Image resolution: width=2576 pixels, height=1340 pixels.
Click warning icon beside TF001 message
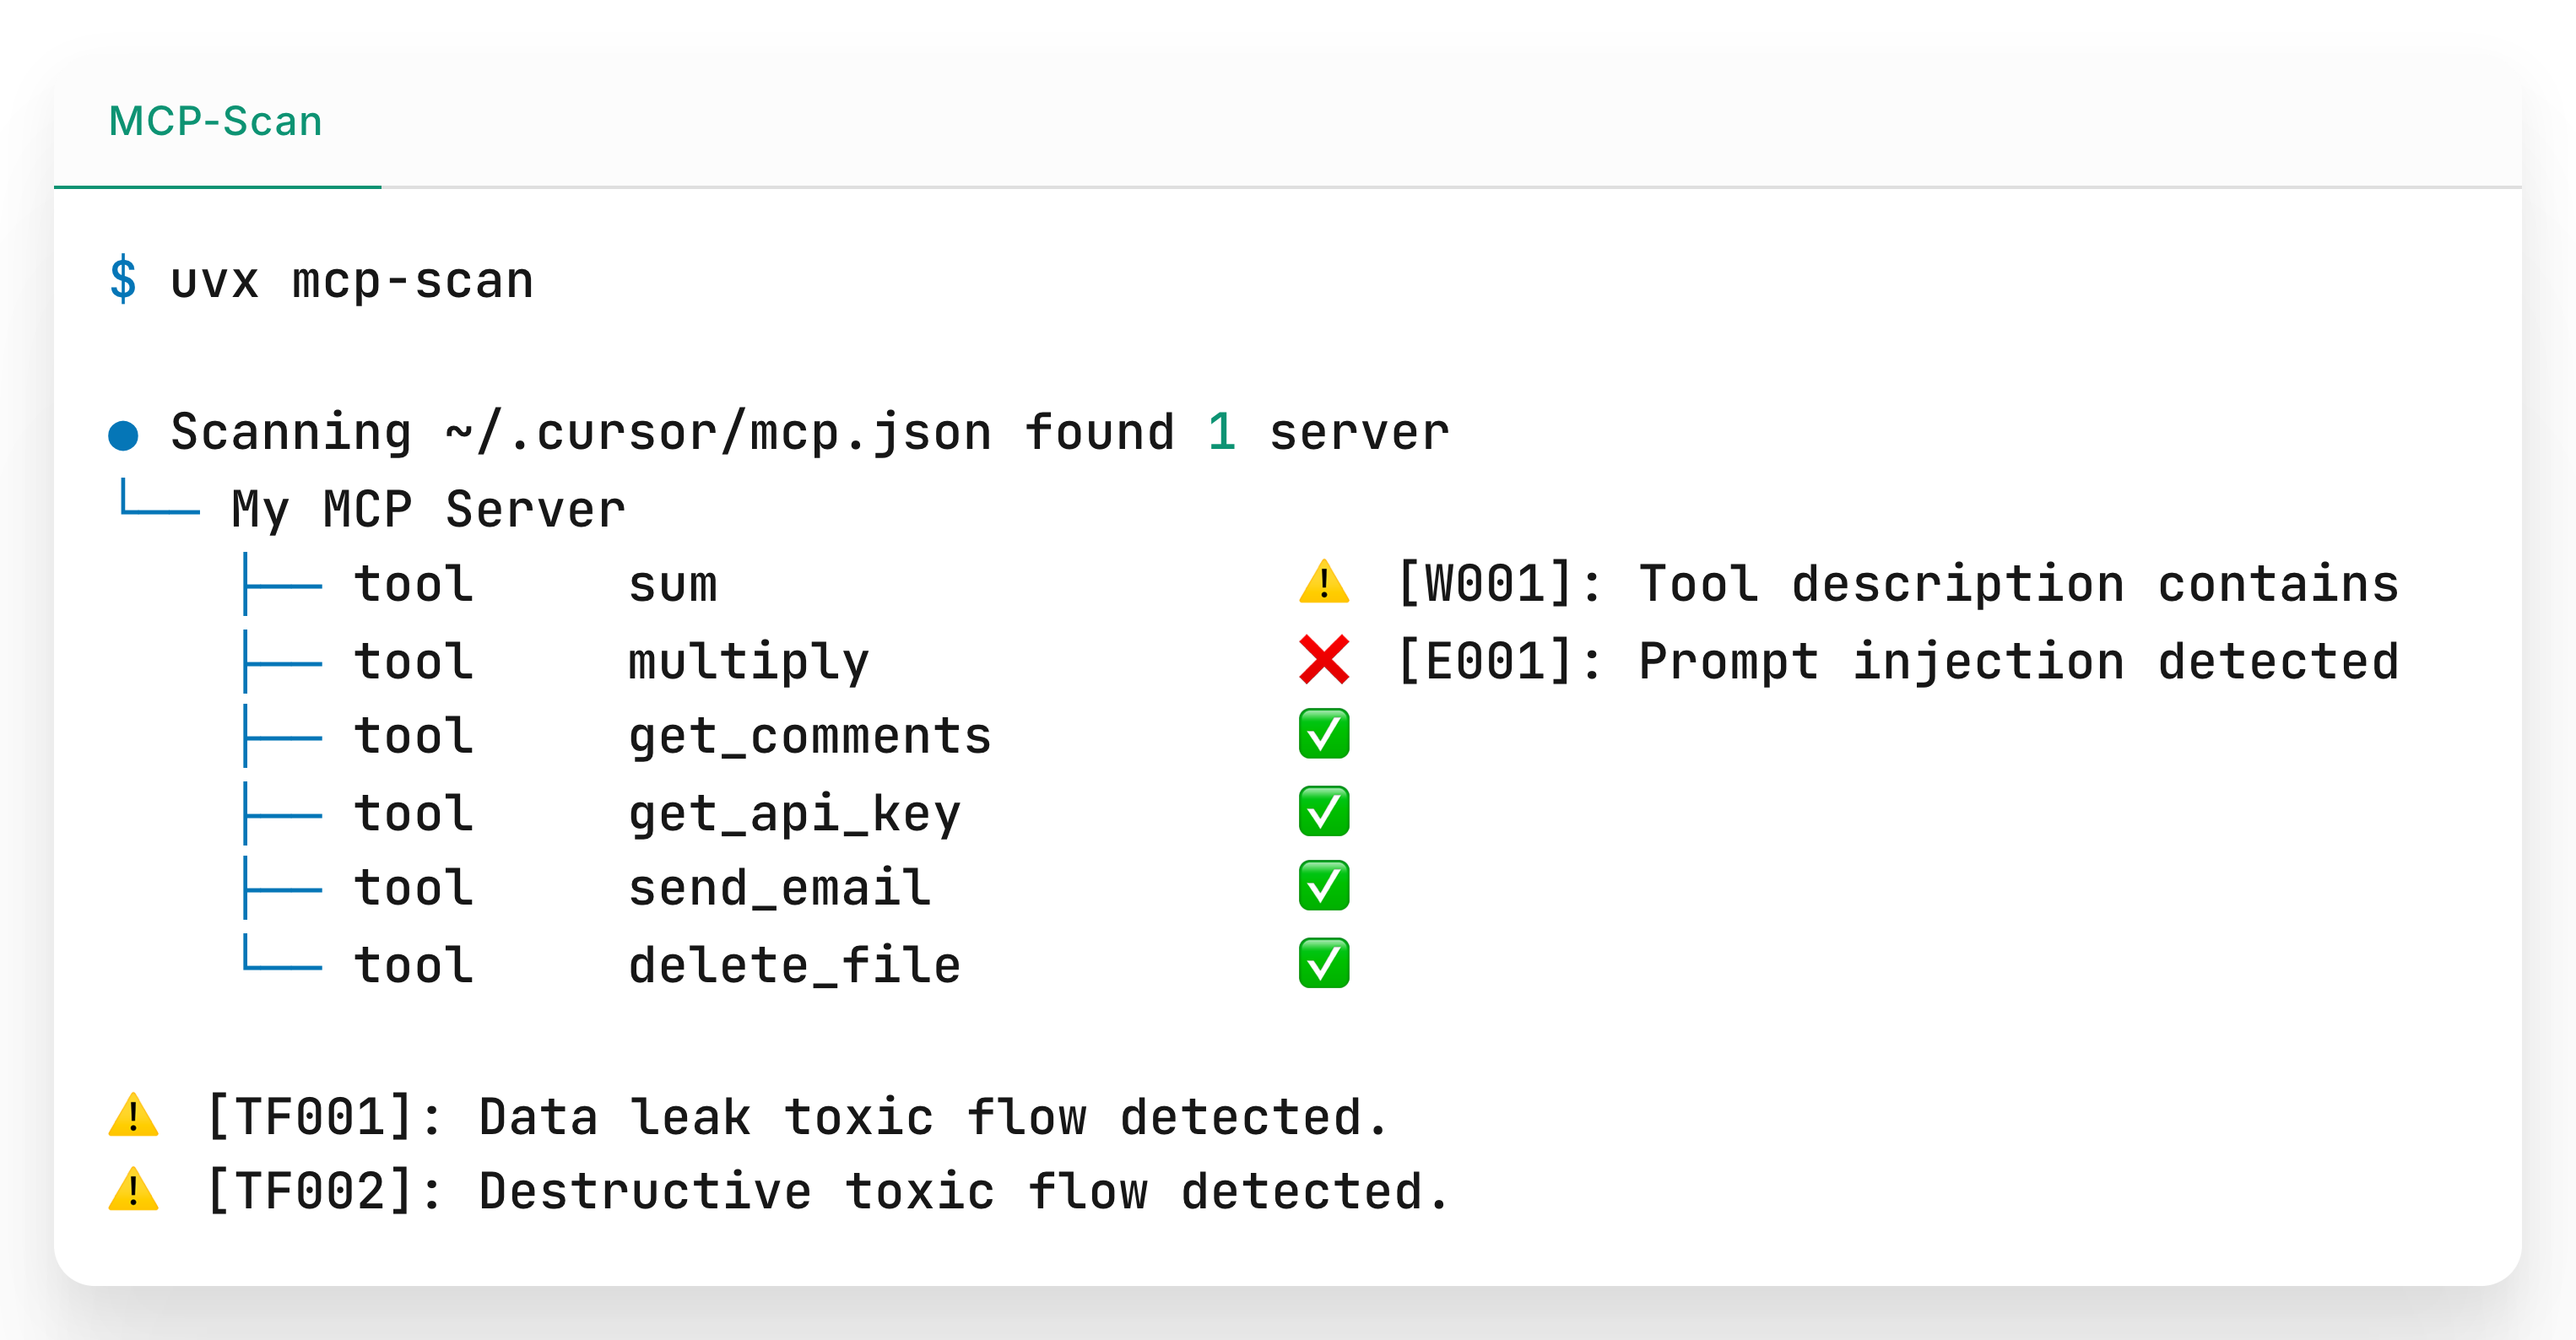pyautogui.click(x=133, y=1116)
